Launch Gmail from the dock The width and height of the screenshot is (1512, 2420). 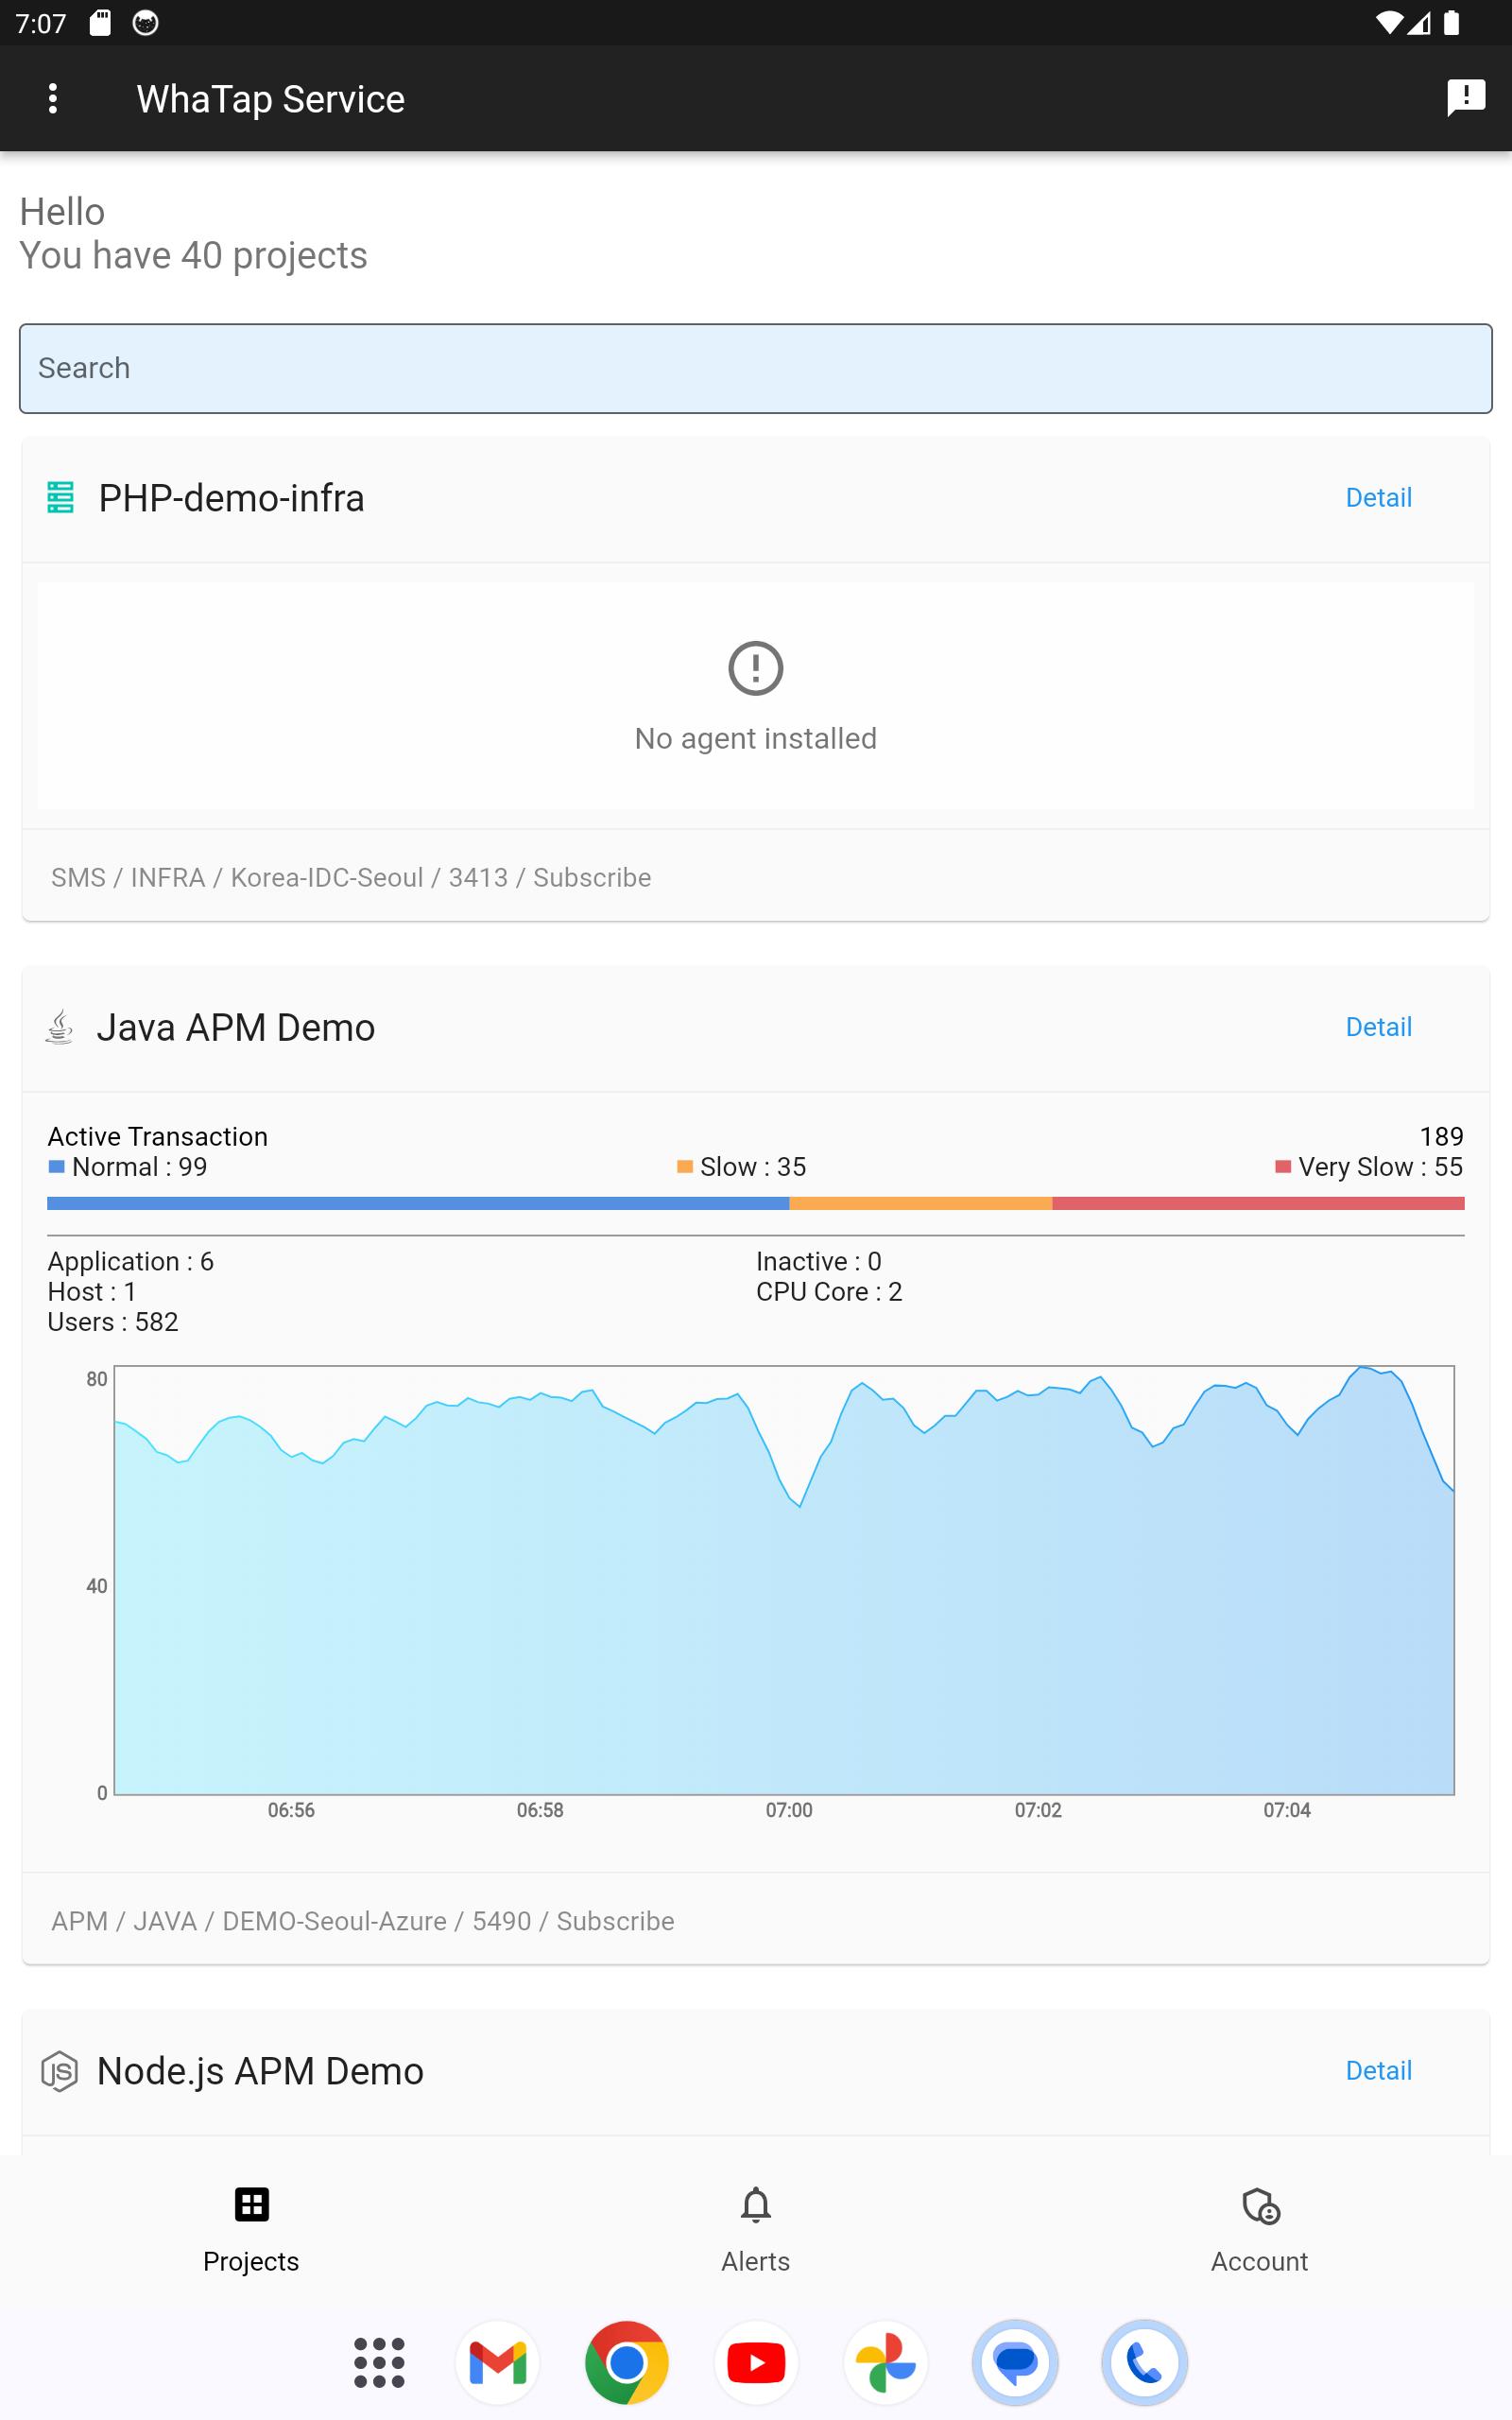497,2362
